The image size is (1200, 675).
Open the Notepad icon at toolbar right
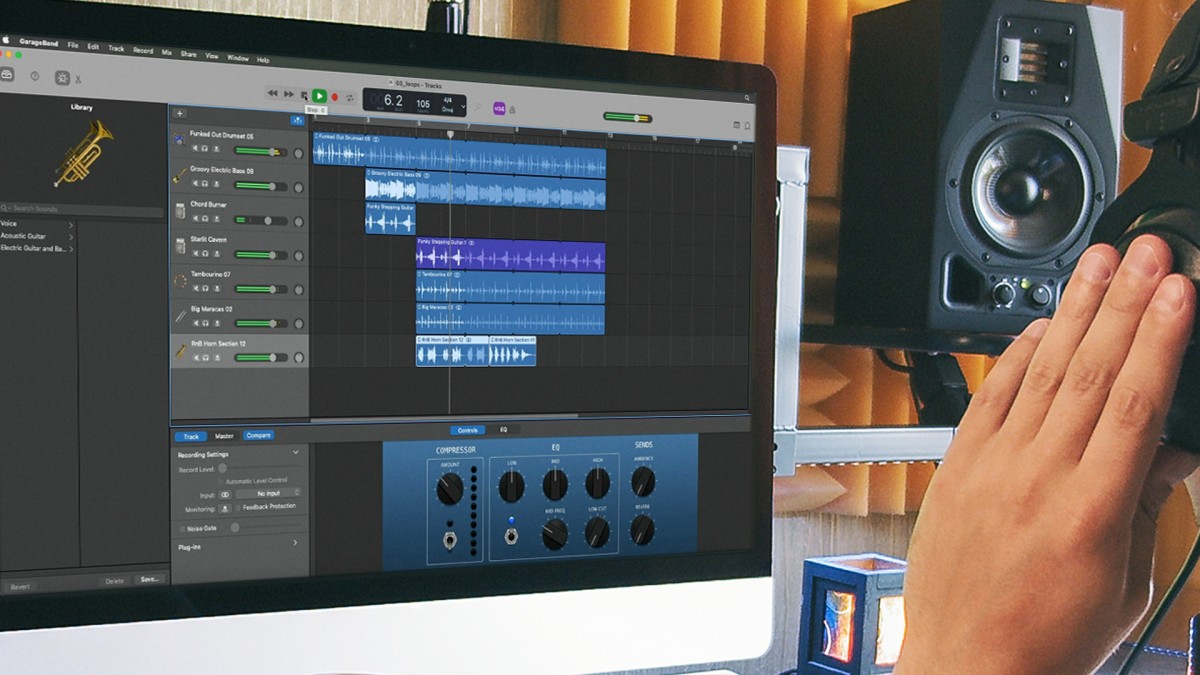(x=737, y=126)
